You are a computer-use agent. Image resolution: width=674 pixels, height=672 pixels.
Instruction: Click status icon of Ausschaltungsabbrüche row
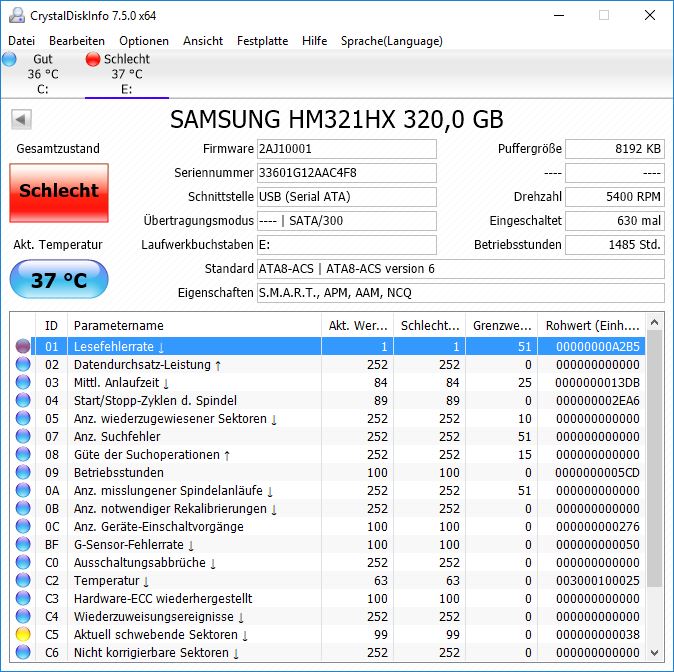(x=23, y=562)
